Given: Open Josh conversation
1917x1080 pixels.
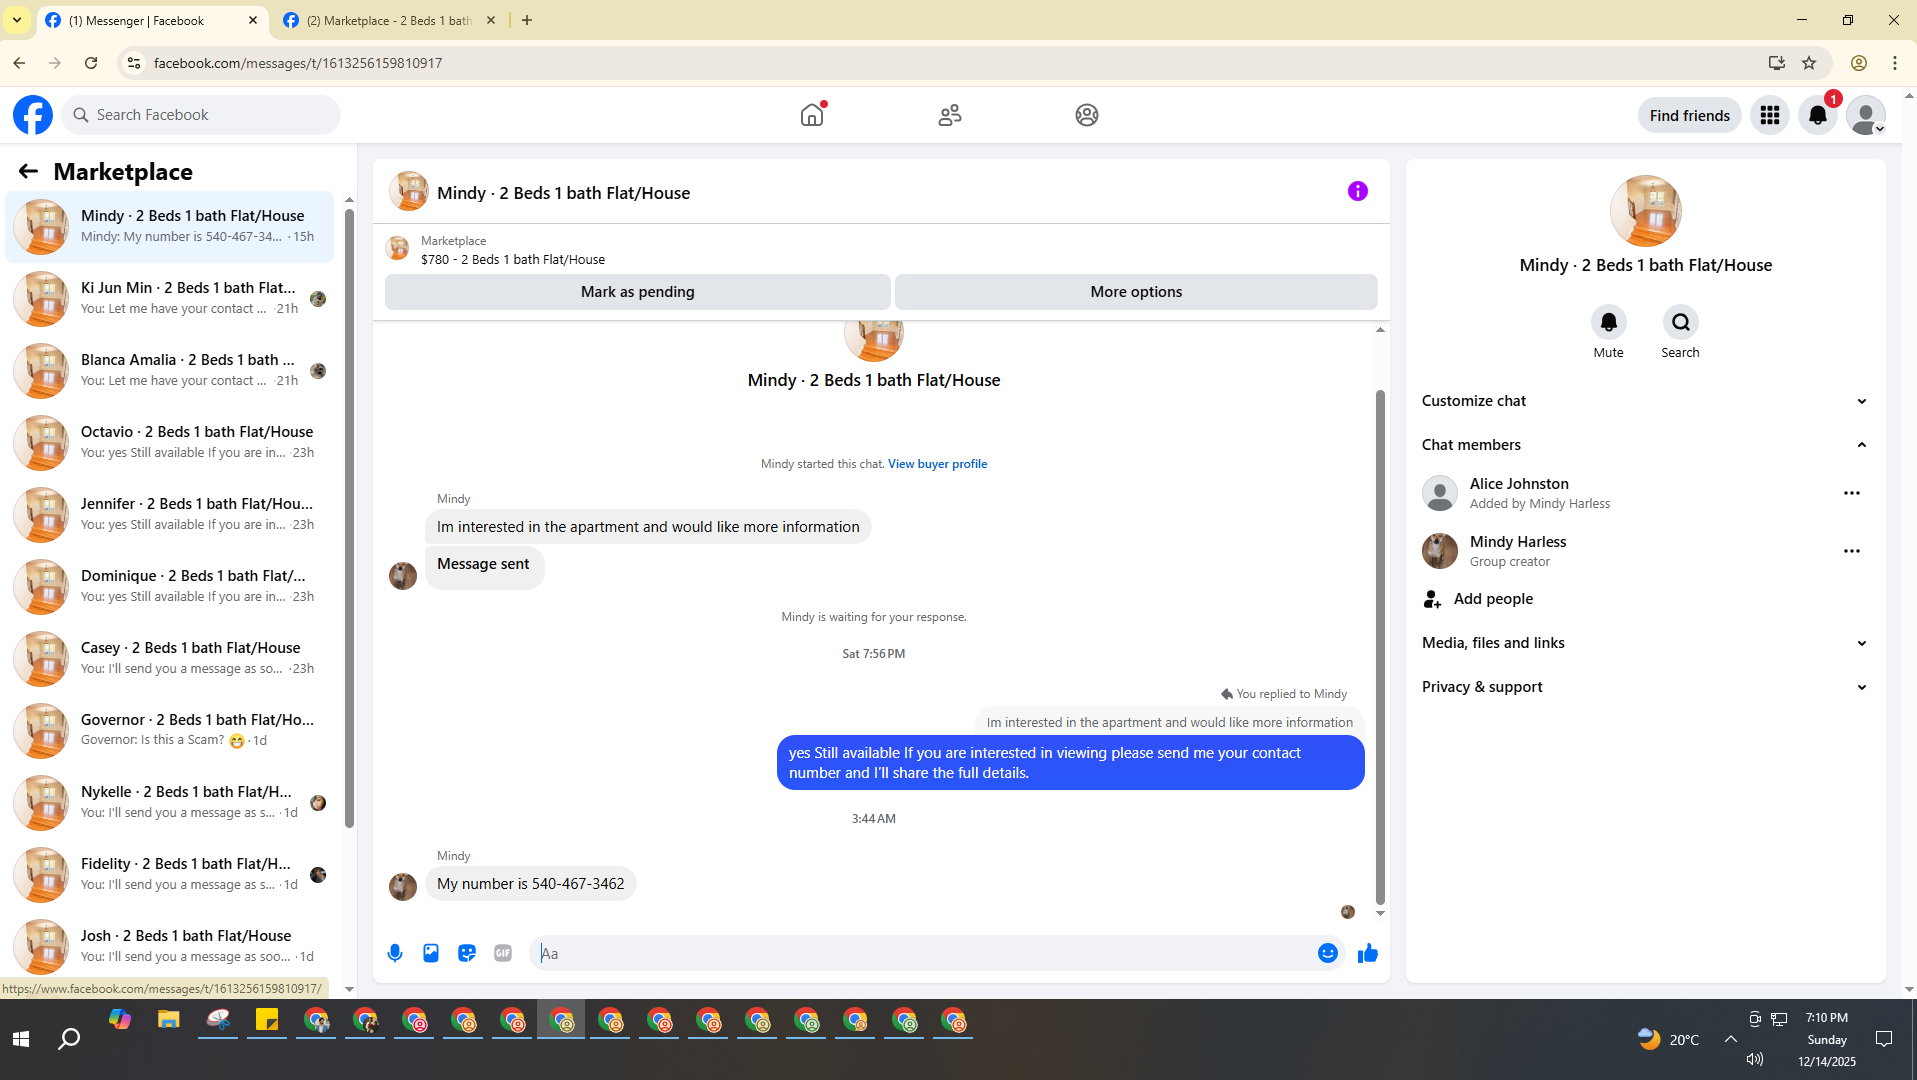Looking at the screenshot, I should 170,945.
